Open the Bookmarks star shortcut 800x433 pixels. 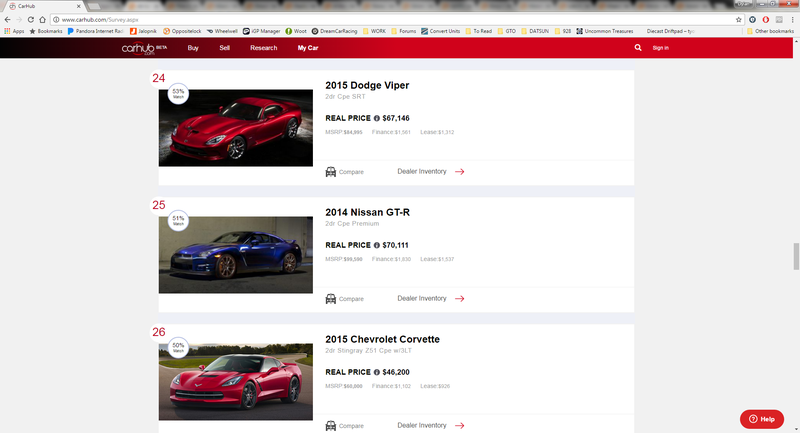tap(46, 31)
